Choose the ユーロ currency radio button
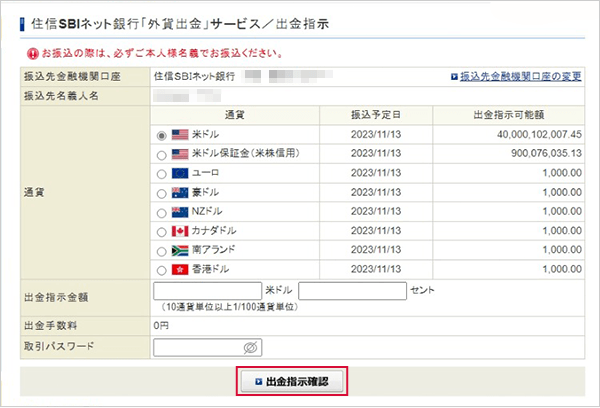 coord(162,174)
